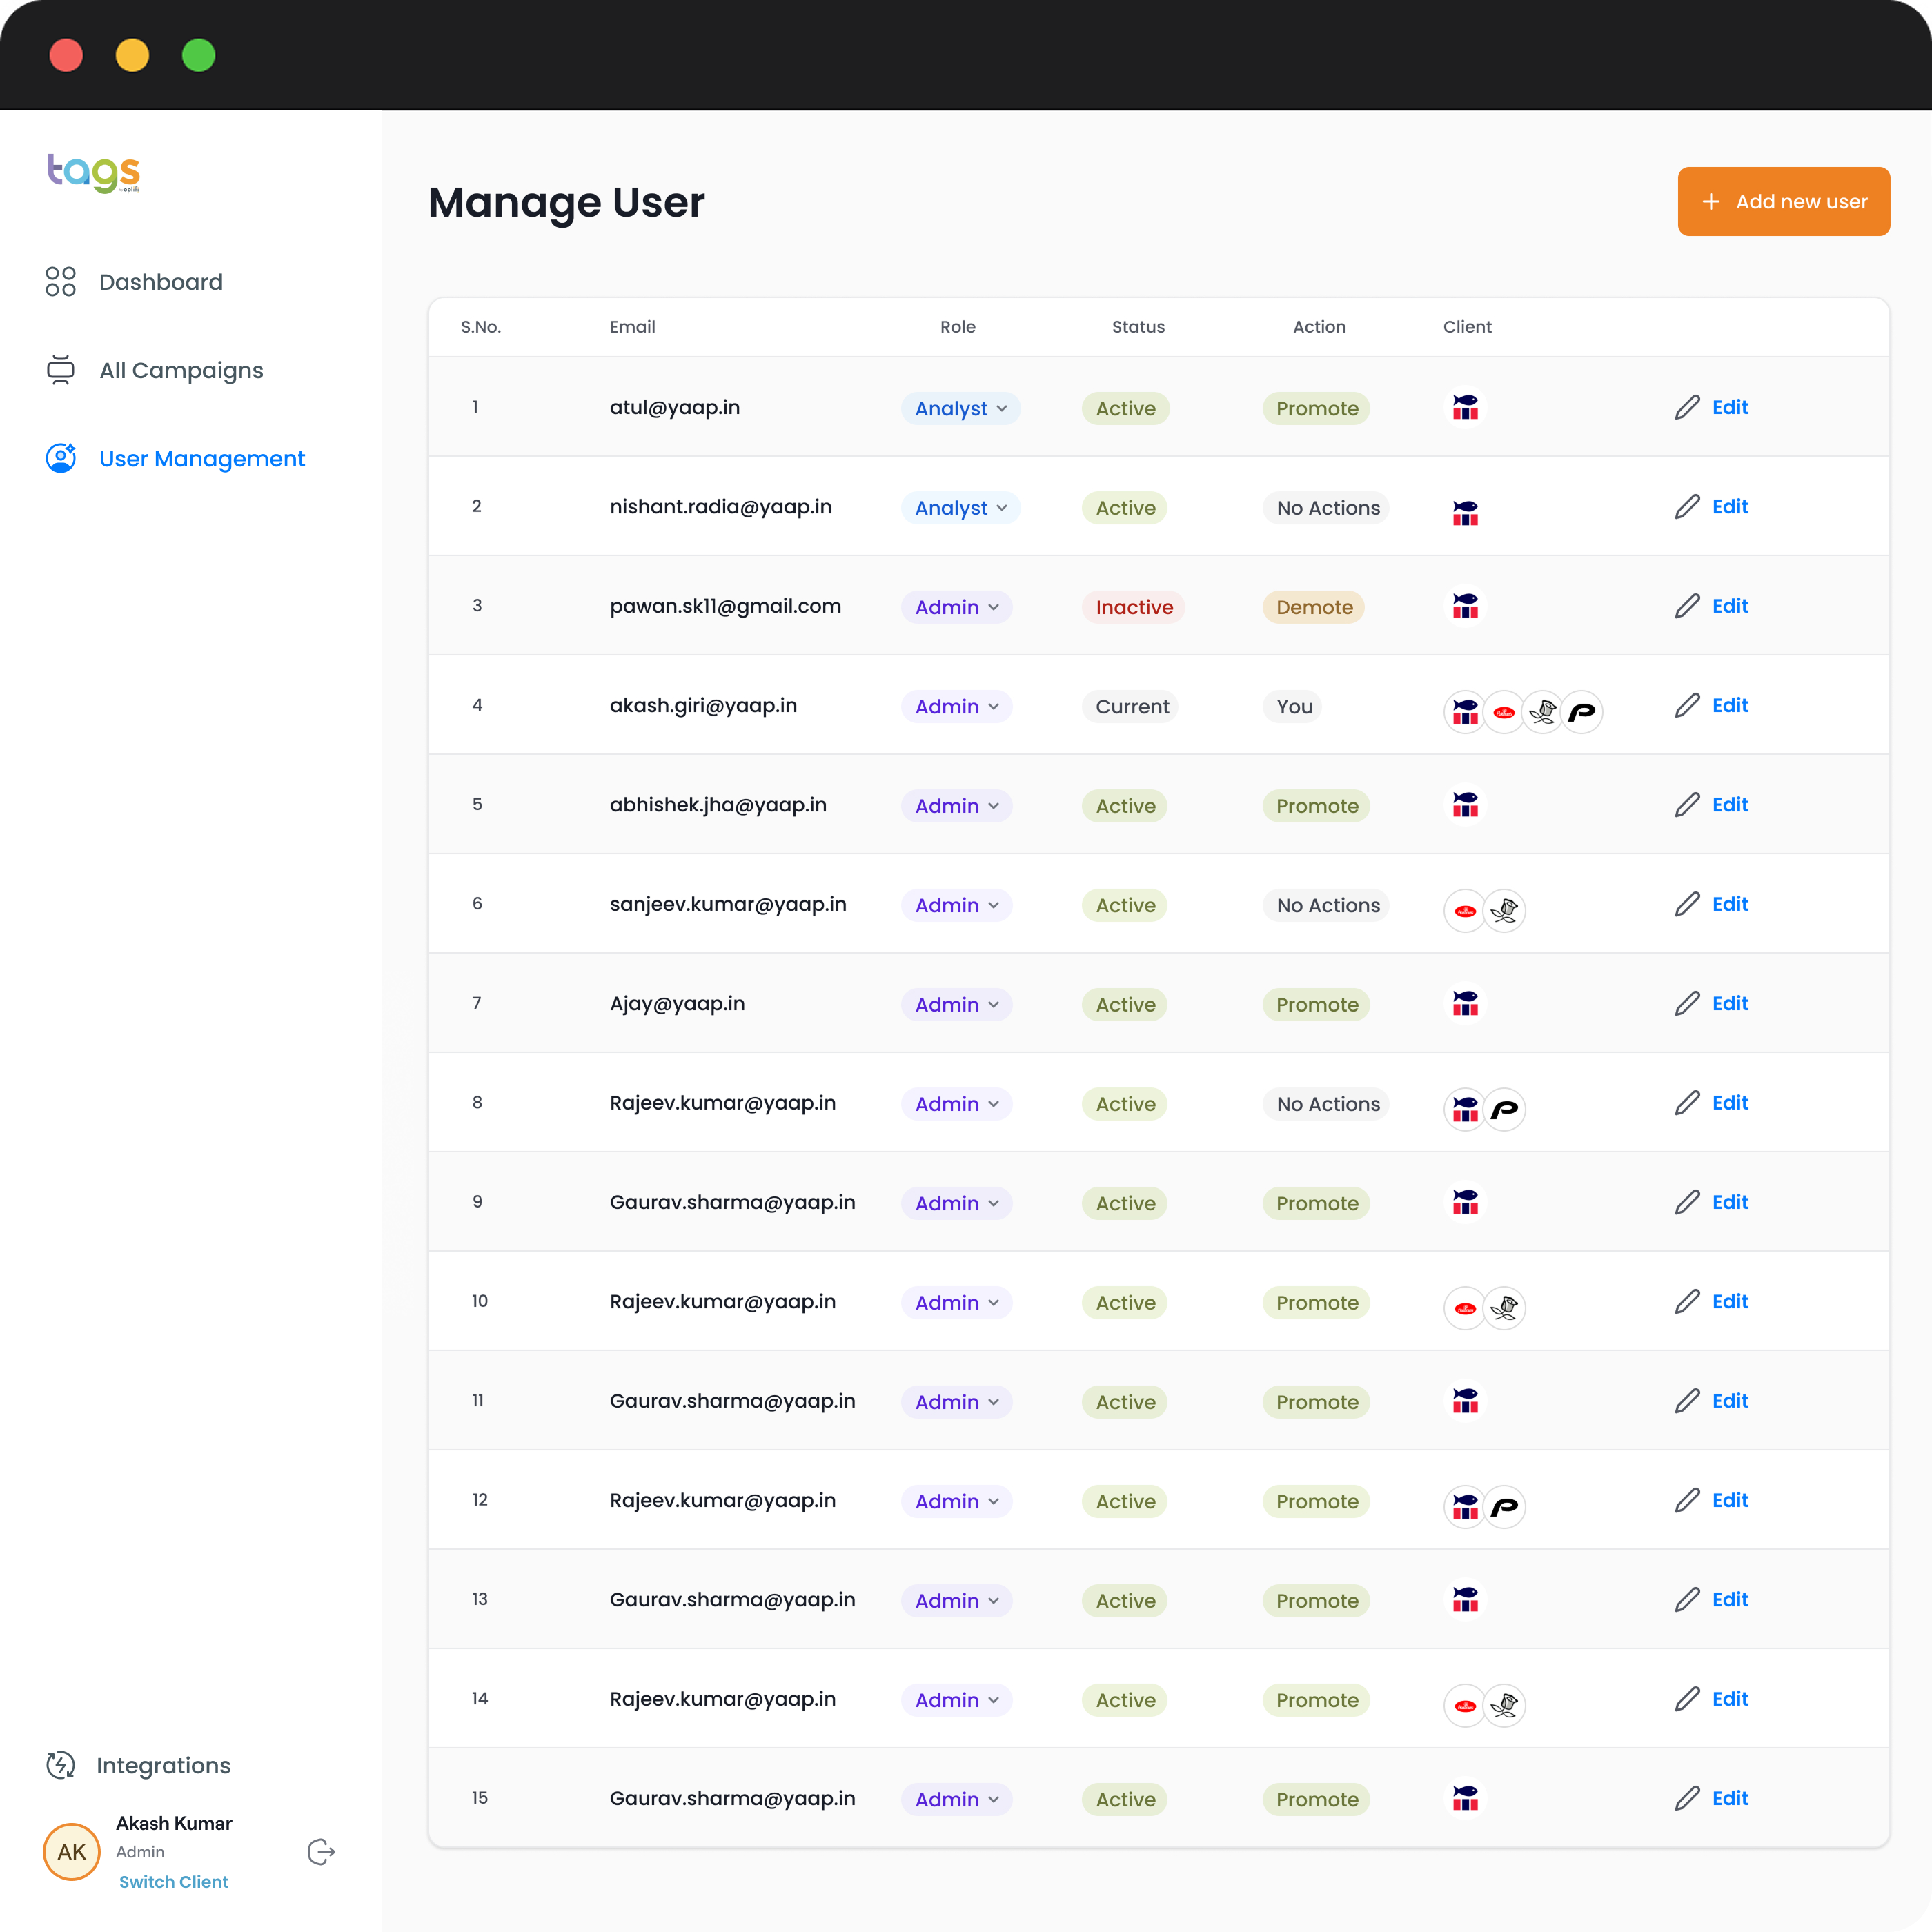Click the logout icon beside Akash Kumar
The height and width of the screenshot is (1932, 1932).
321,1852
